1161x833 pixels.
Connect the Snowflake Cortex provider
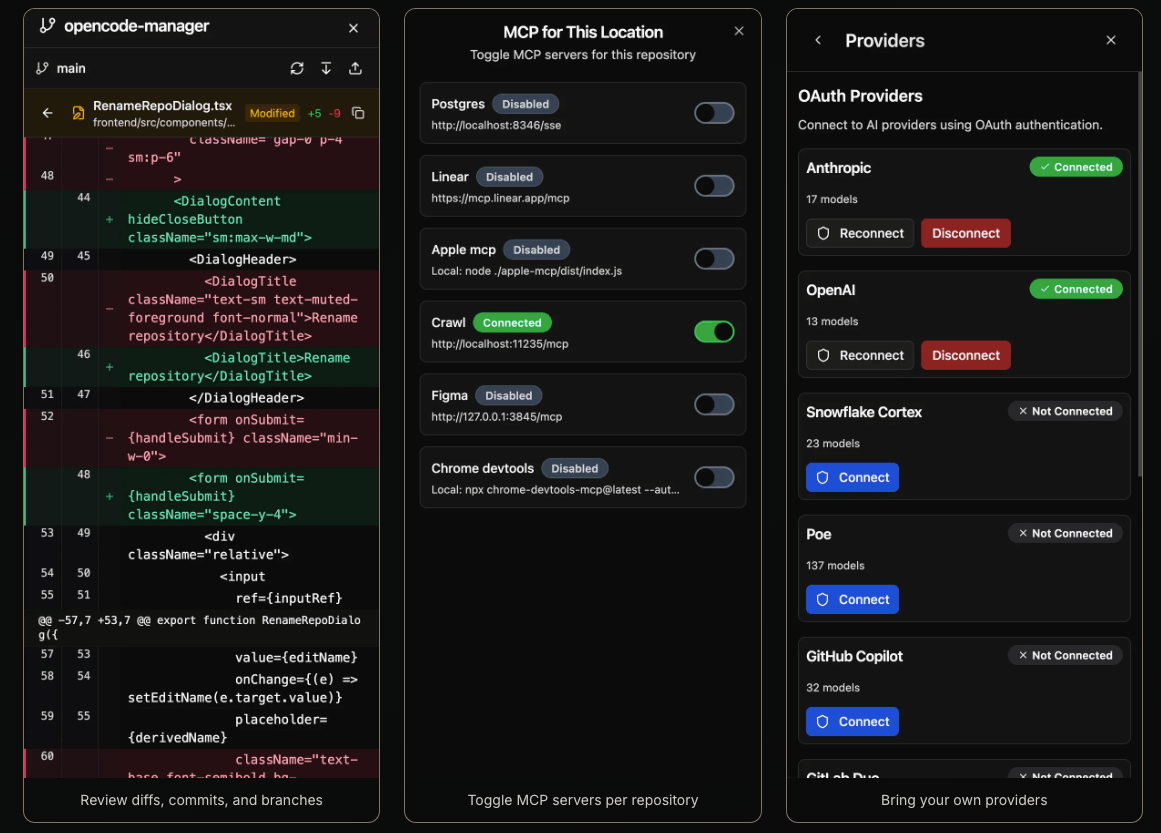pos(852,478)
